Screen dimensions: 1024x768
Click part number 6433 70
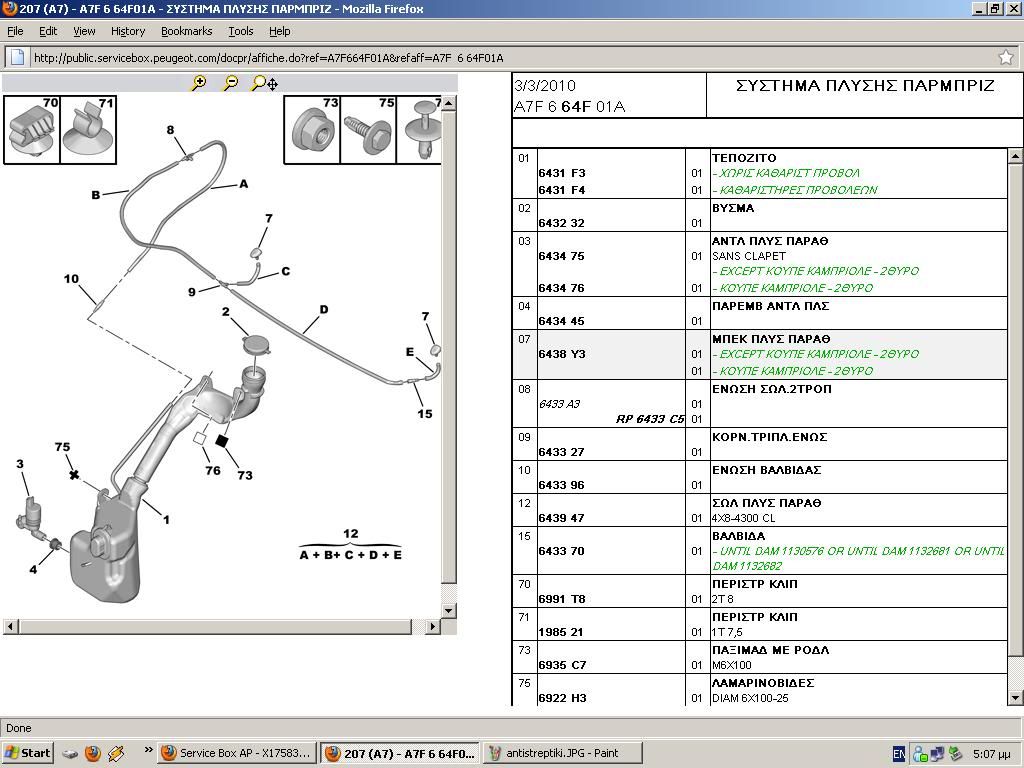(561, 551)
